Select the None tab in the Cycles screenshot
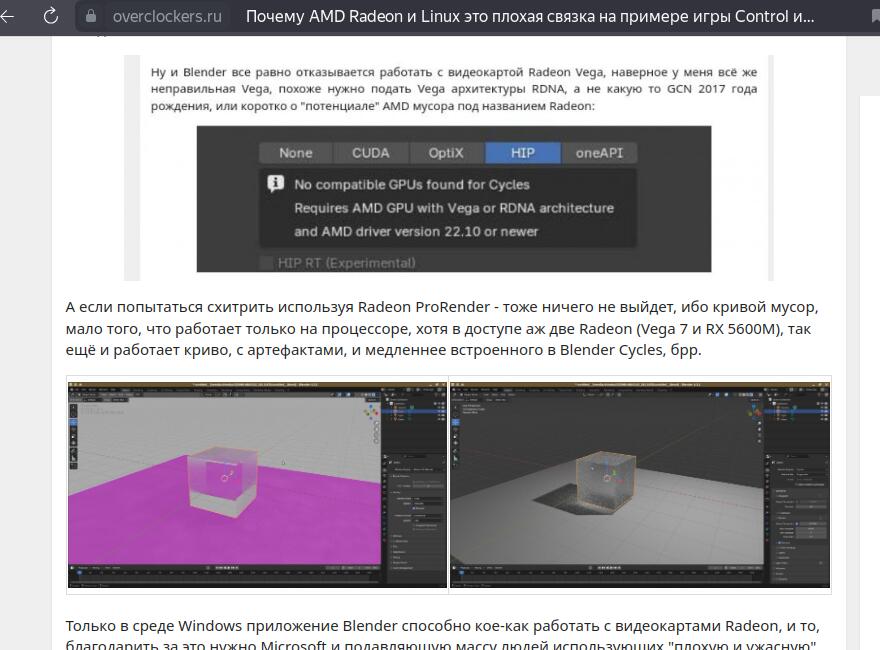The image size is (880, 650). [x=296, y=153]
